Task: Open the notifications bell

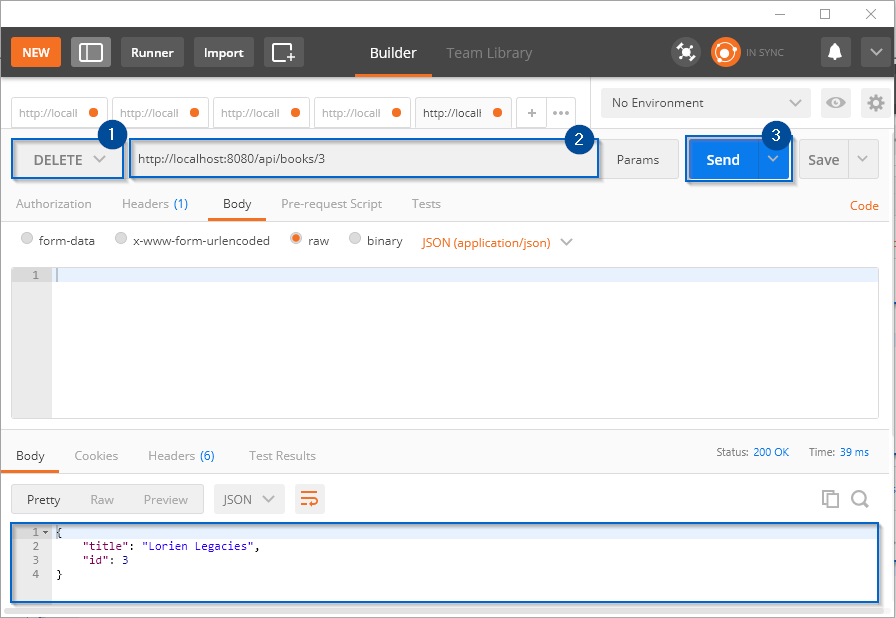Action: click(835, 53)
